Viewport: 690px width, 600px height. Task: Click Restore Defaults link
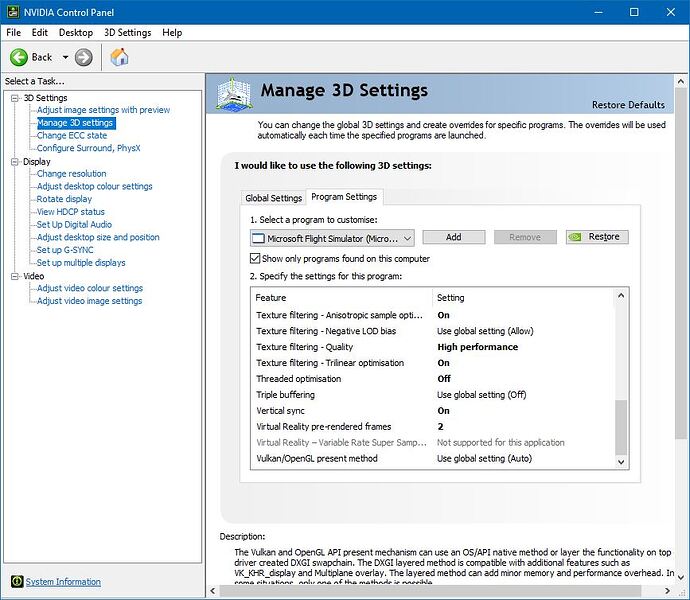pyautogui.click(x=628, y=105)
